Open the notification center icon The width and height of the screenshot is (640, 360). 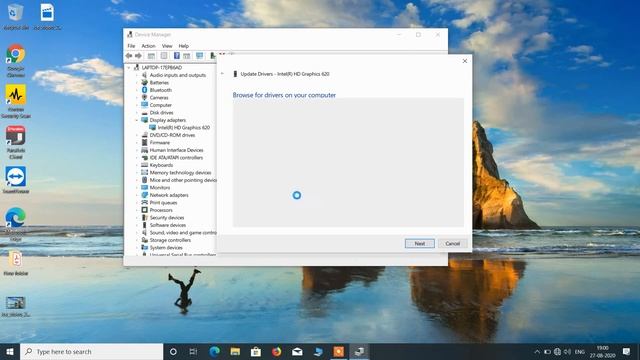click(x=627, y=351)
